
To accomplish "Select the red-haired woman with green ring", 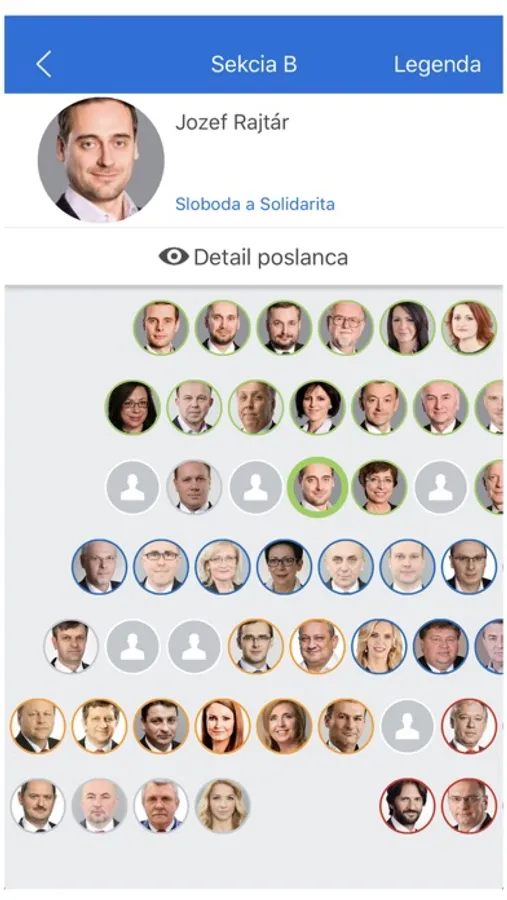I will [x=470, y=328].
